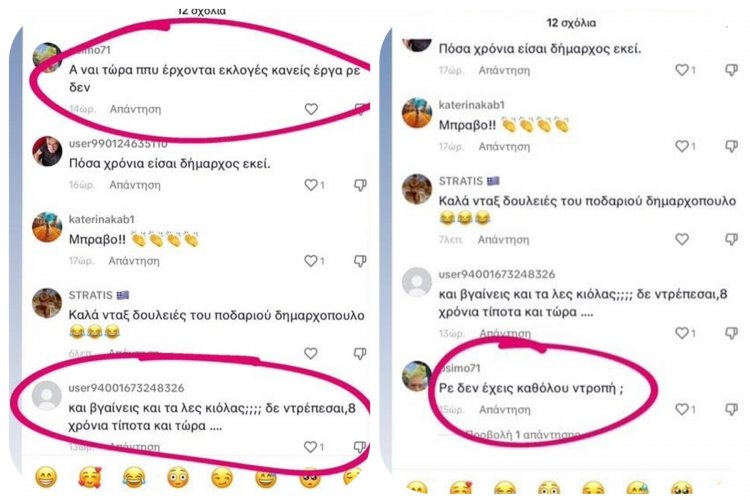Like the right-panel katerinakab1 Μπραβο comment

[682, 146]
